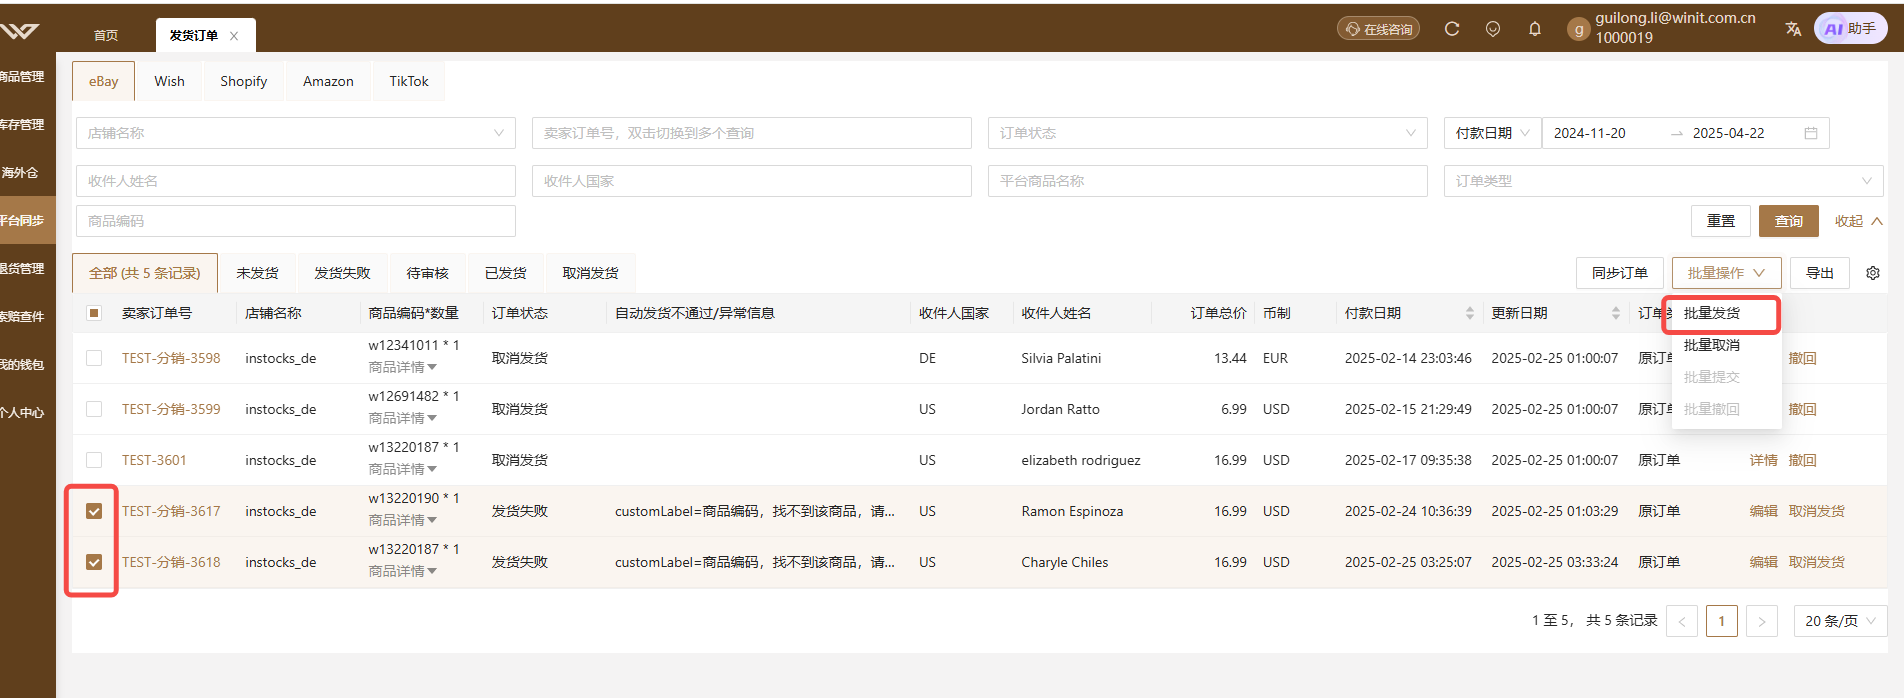Image resolution: width=1904 pixels, height=698 pixels.
Task: Open the 订单状态 order status dropdown
Action: coord(1208,133)
